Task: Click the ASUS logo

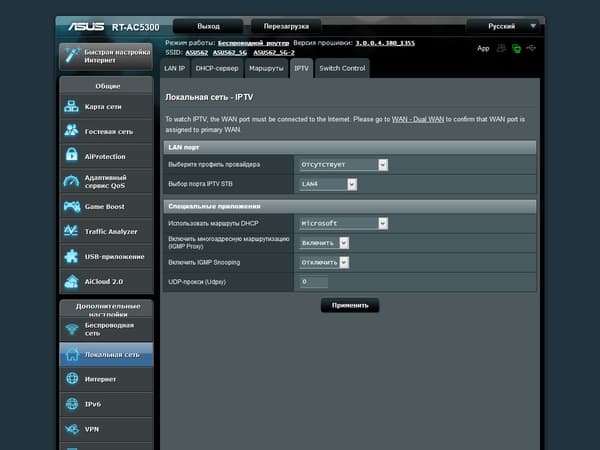Action: [x=86, y=26]
